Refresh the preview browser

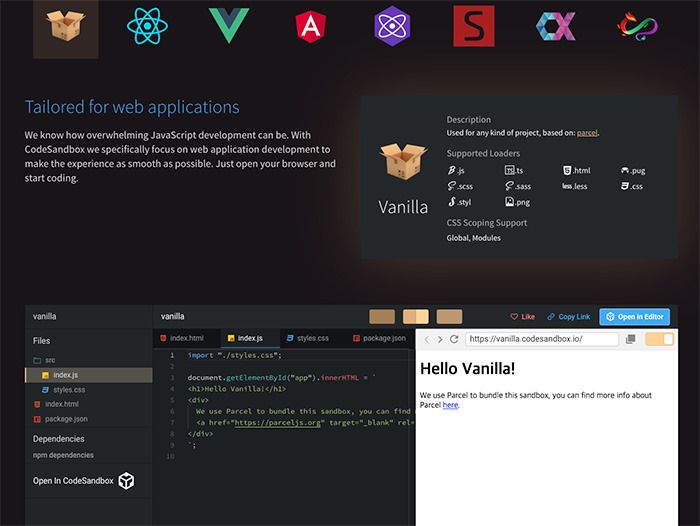pyautogui.click(x=454, y=339)
